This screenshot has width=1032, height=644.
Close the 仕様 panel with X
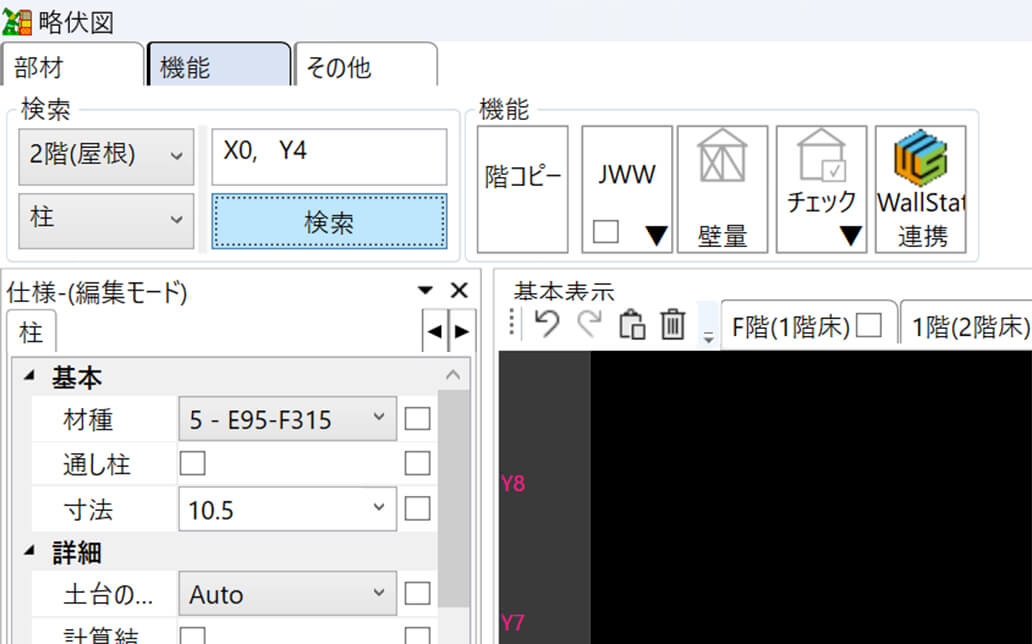click(x=459, y=291)
